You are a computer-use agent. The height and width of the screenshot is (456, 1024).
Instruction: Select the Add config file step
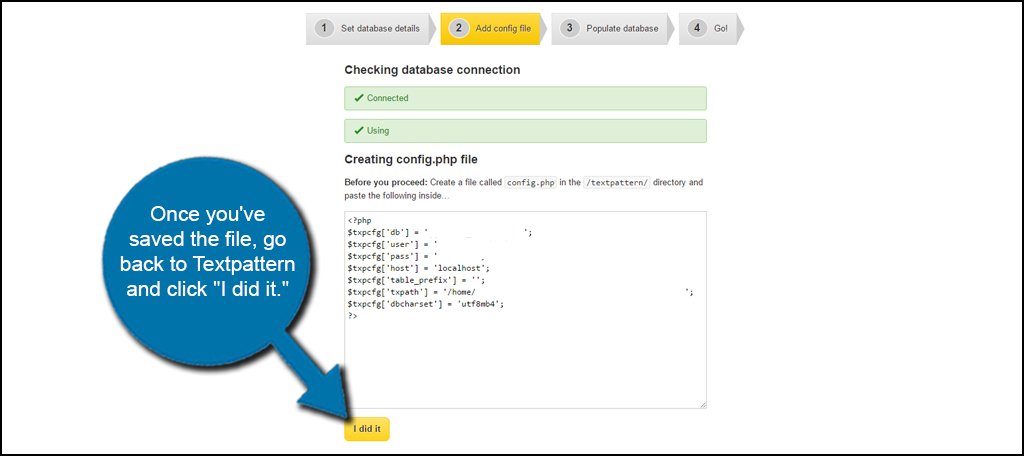point(493,28)
